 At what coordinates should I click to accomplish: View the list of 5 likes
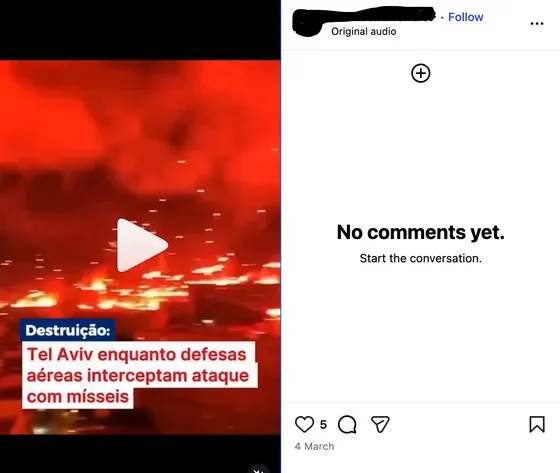click(323, 424)
